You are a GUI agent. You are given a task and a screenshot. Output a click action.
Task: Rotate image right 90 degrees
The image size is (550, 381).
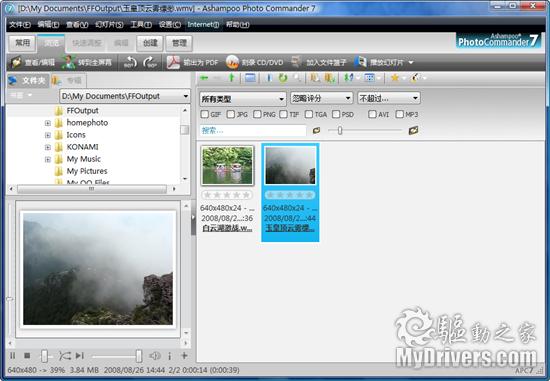pos(150,62)
